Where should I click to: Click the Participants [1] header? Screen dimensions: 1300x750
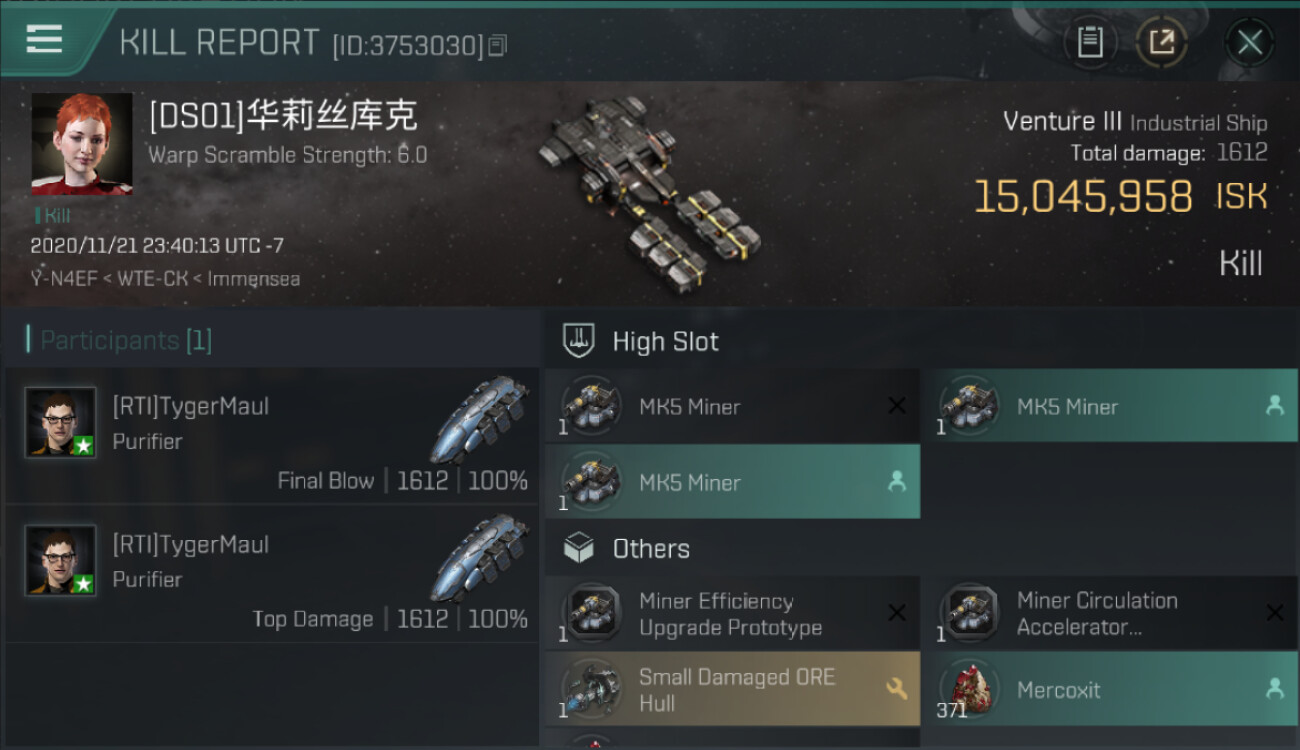click(x=120, y=340)
